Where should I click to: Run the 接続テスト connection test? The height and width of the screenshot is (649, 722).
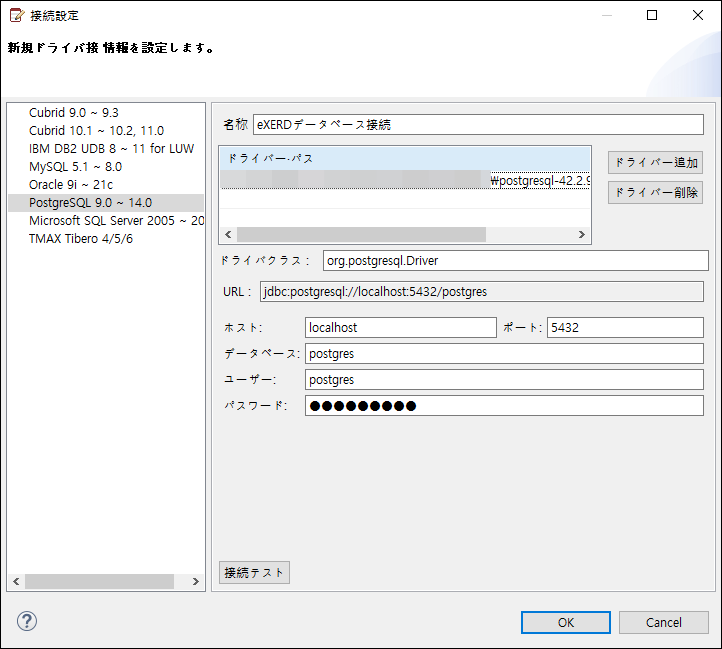[x=254, y=573]
